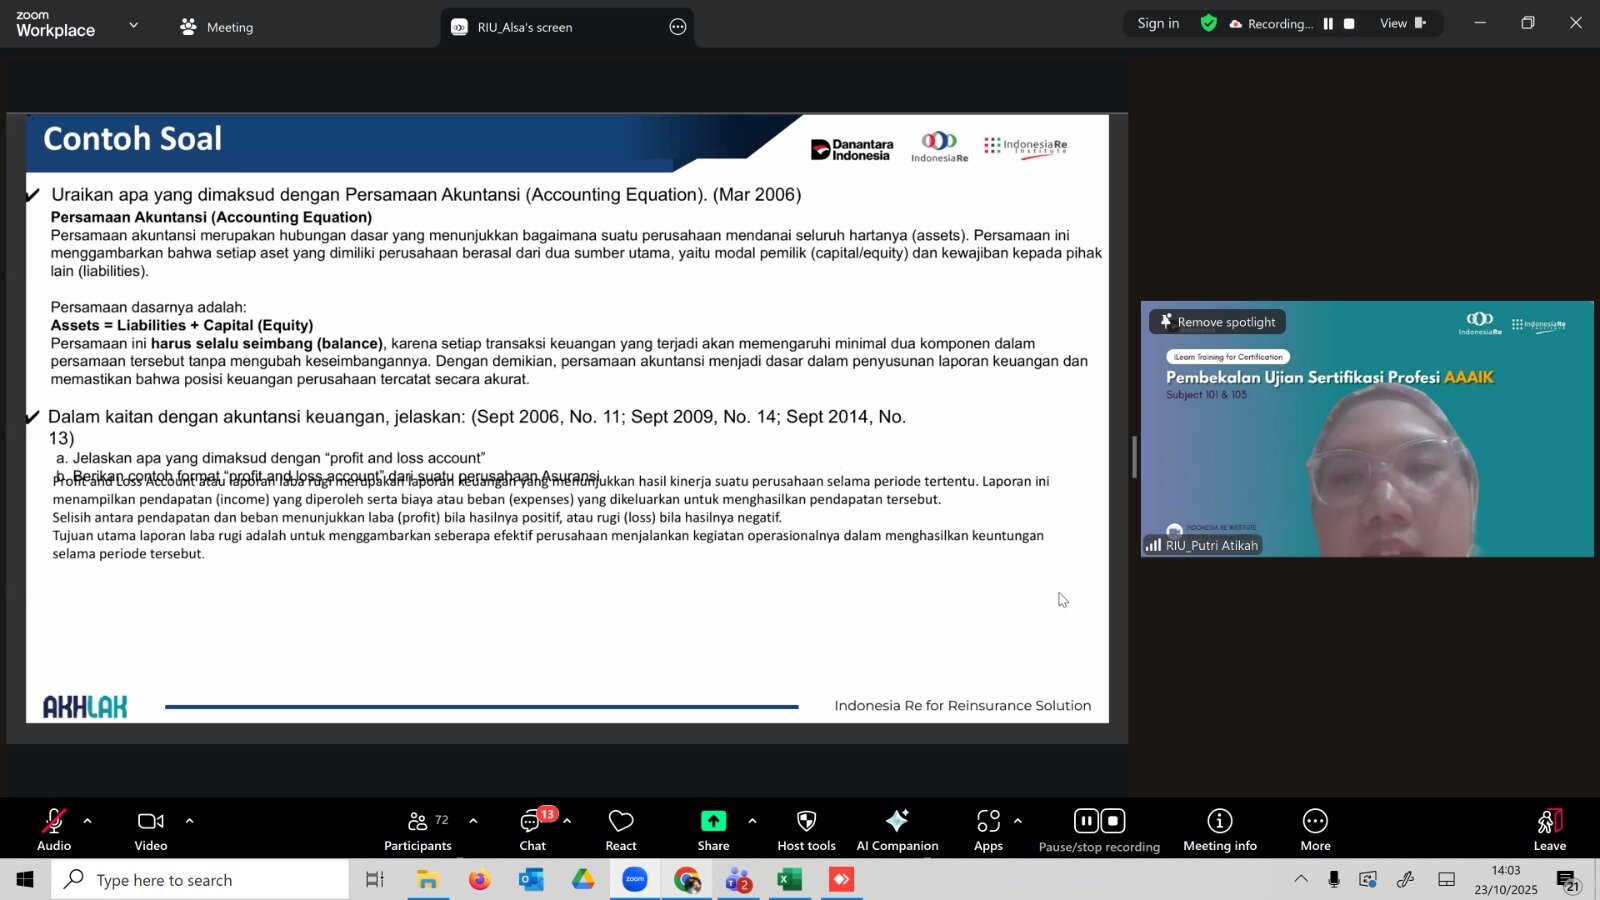Viewport: 1600px width, 900px height.
Task: Click Remove spotlight on speaker video
Action: point(1217,322)
